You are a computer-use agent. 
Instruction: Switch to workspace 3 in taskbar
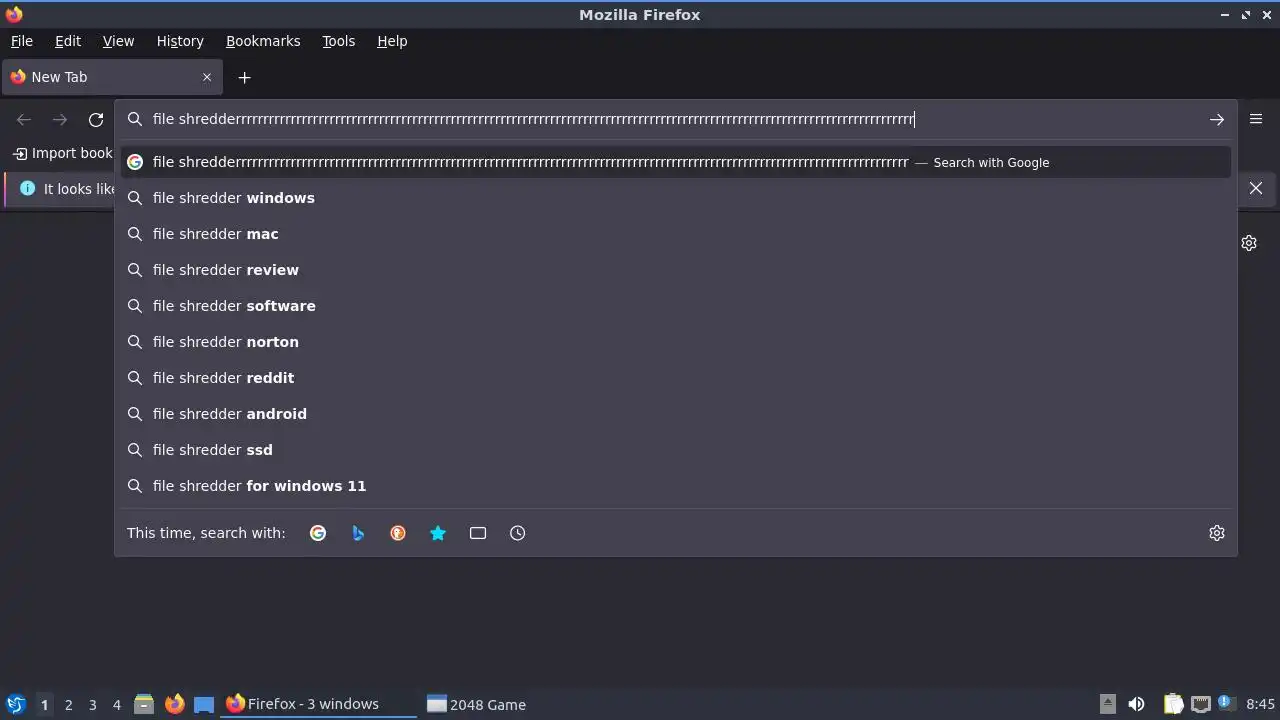tap(92, 705)
